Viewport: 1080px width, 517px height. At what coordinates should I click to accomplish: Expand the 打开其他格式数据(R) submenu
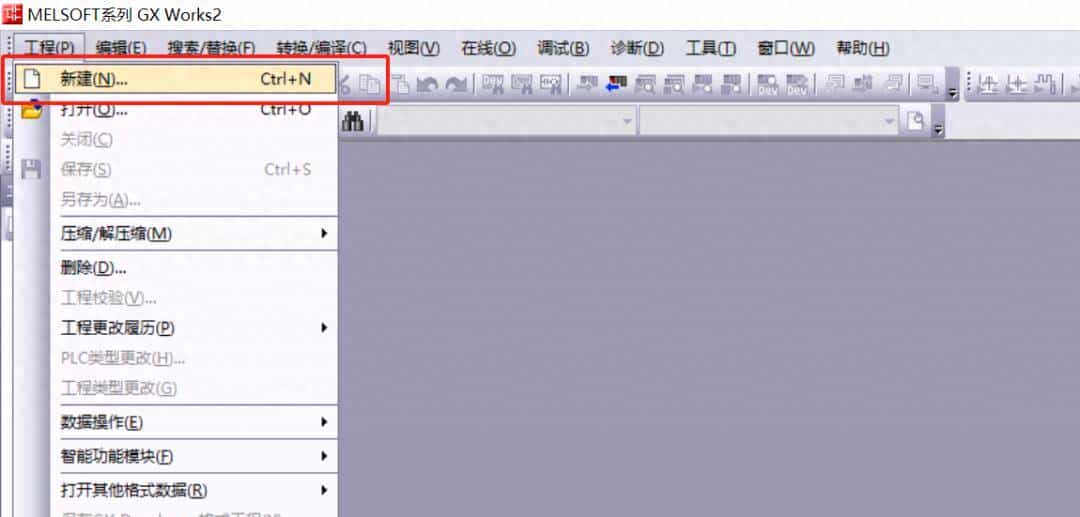coord(176,490)
